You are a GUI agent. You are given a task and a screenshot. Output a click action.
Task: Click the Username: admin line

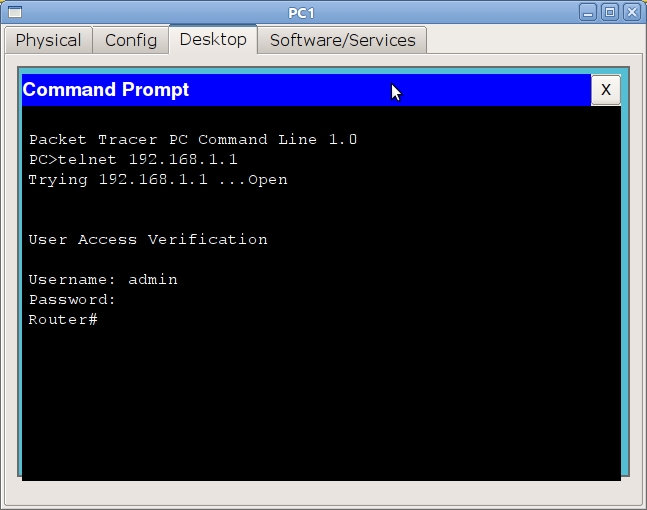[103, 280]
